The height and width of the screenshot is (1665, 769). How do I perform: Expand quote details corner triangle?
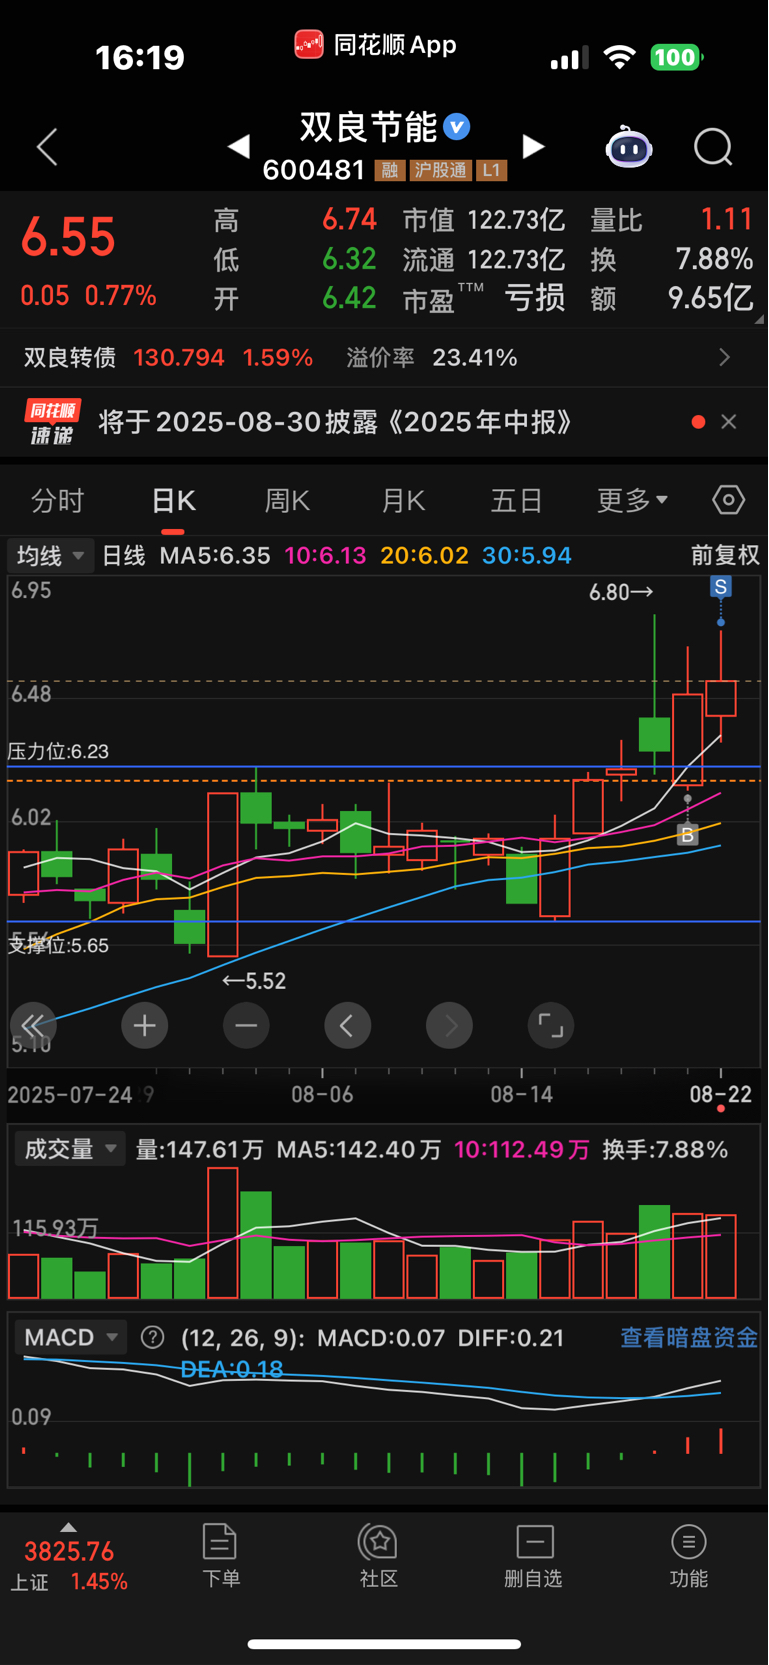[759, 319]
